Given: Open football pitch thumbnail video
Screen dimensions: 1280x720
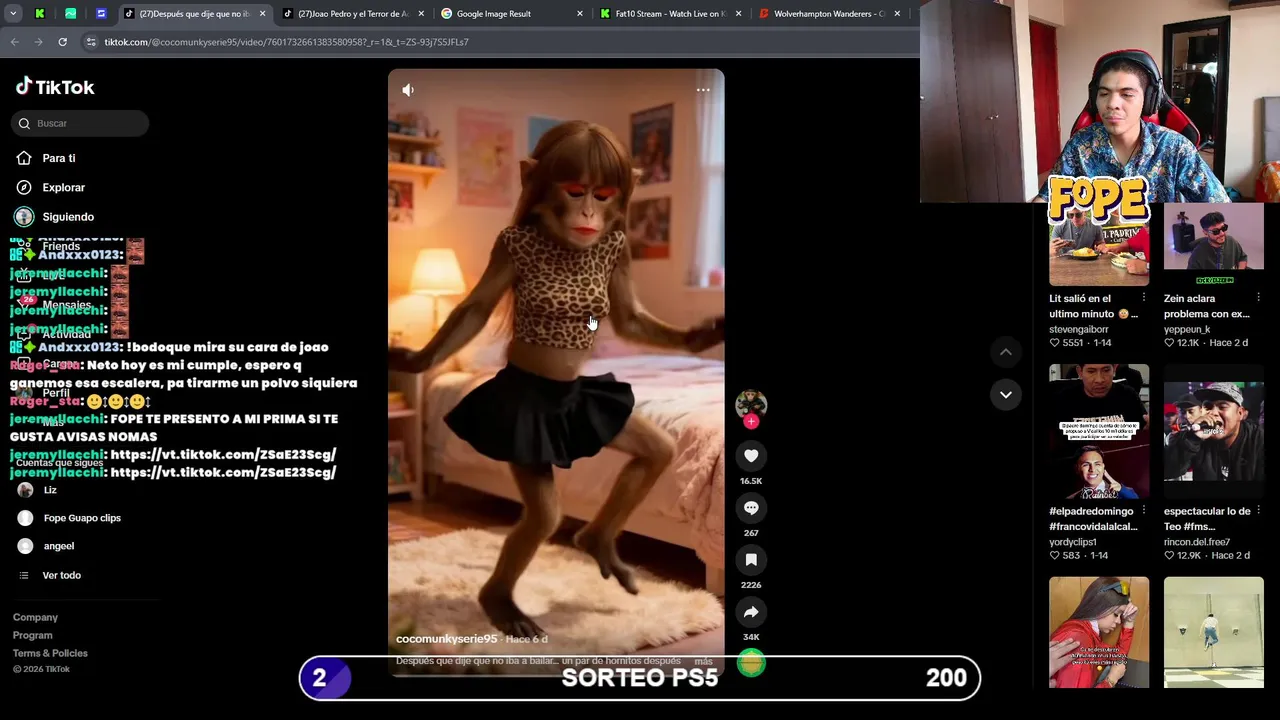Looking at the screenshot, I should click(x=1214, y=632).
